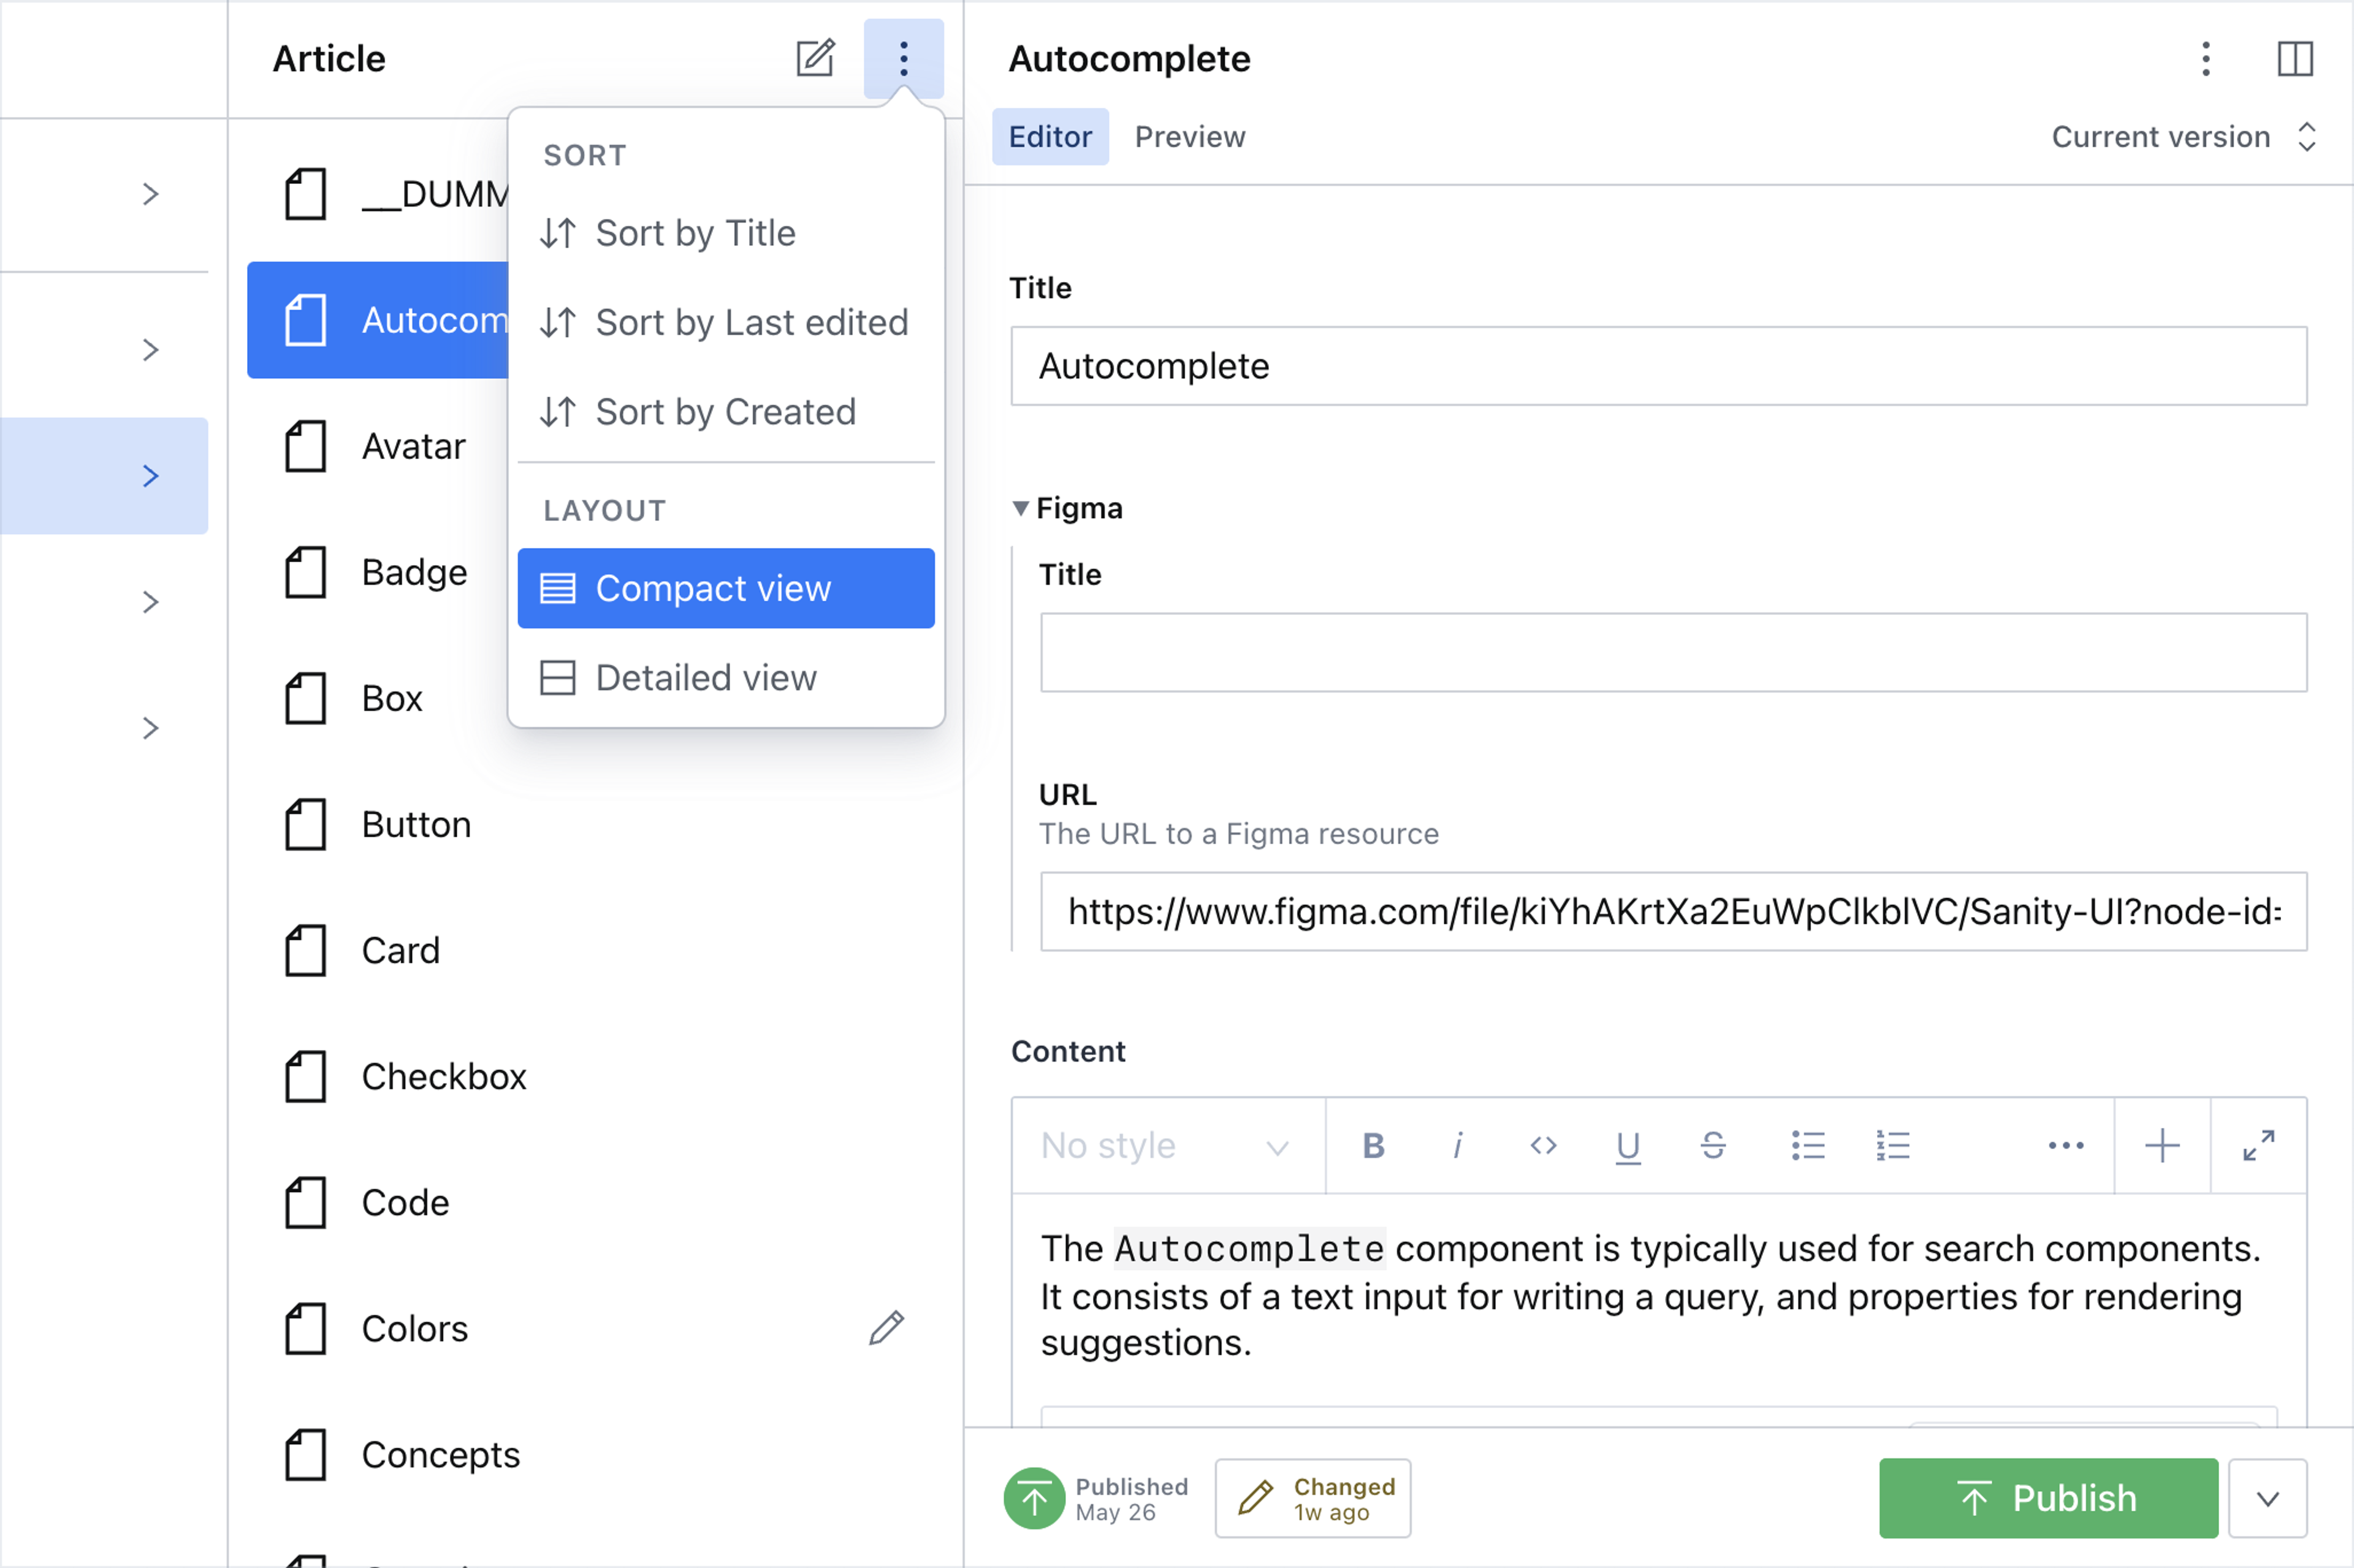
Task: Insert a bulleted list
Action: coord(1807,1146)
